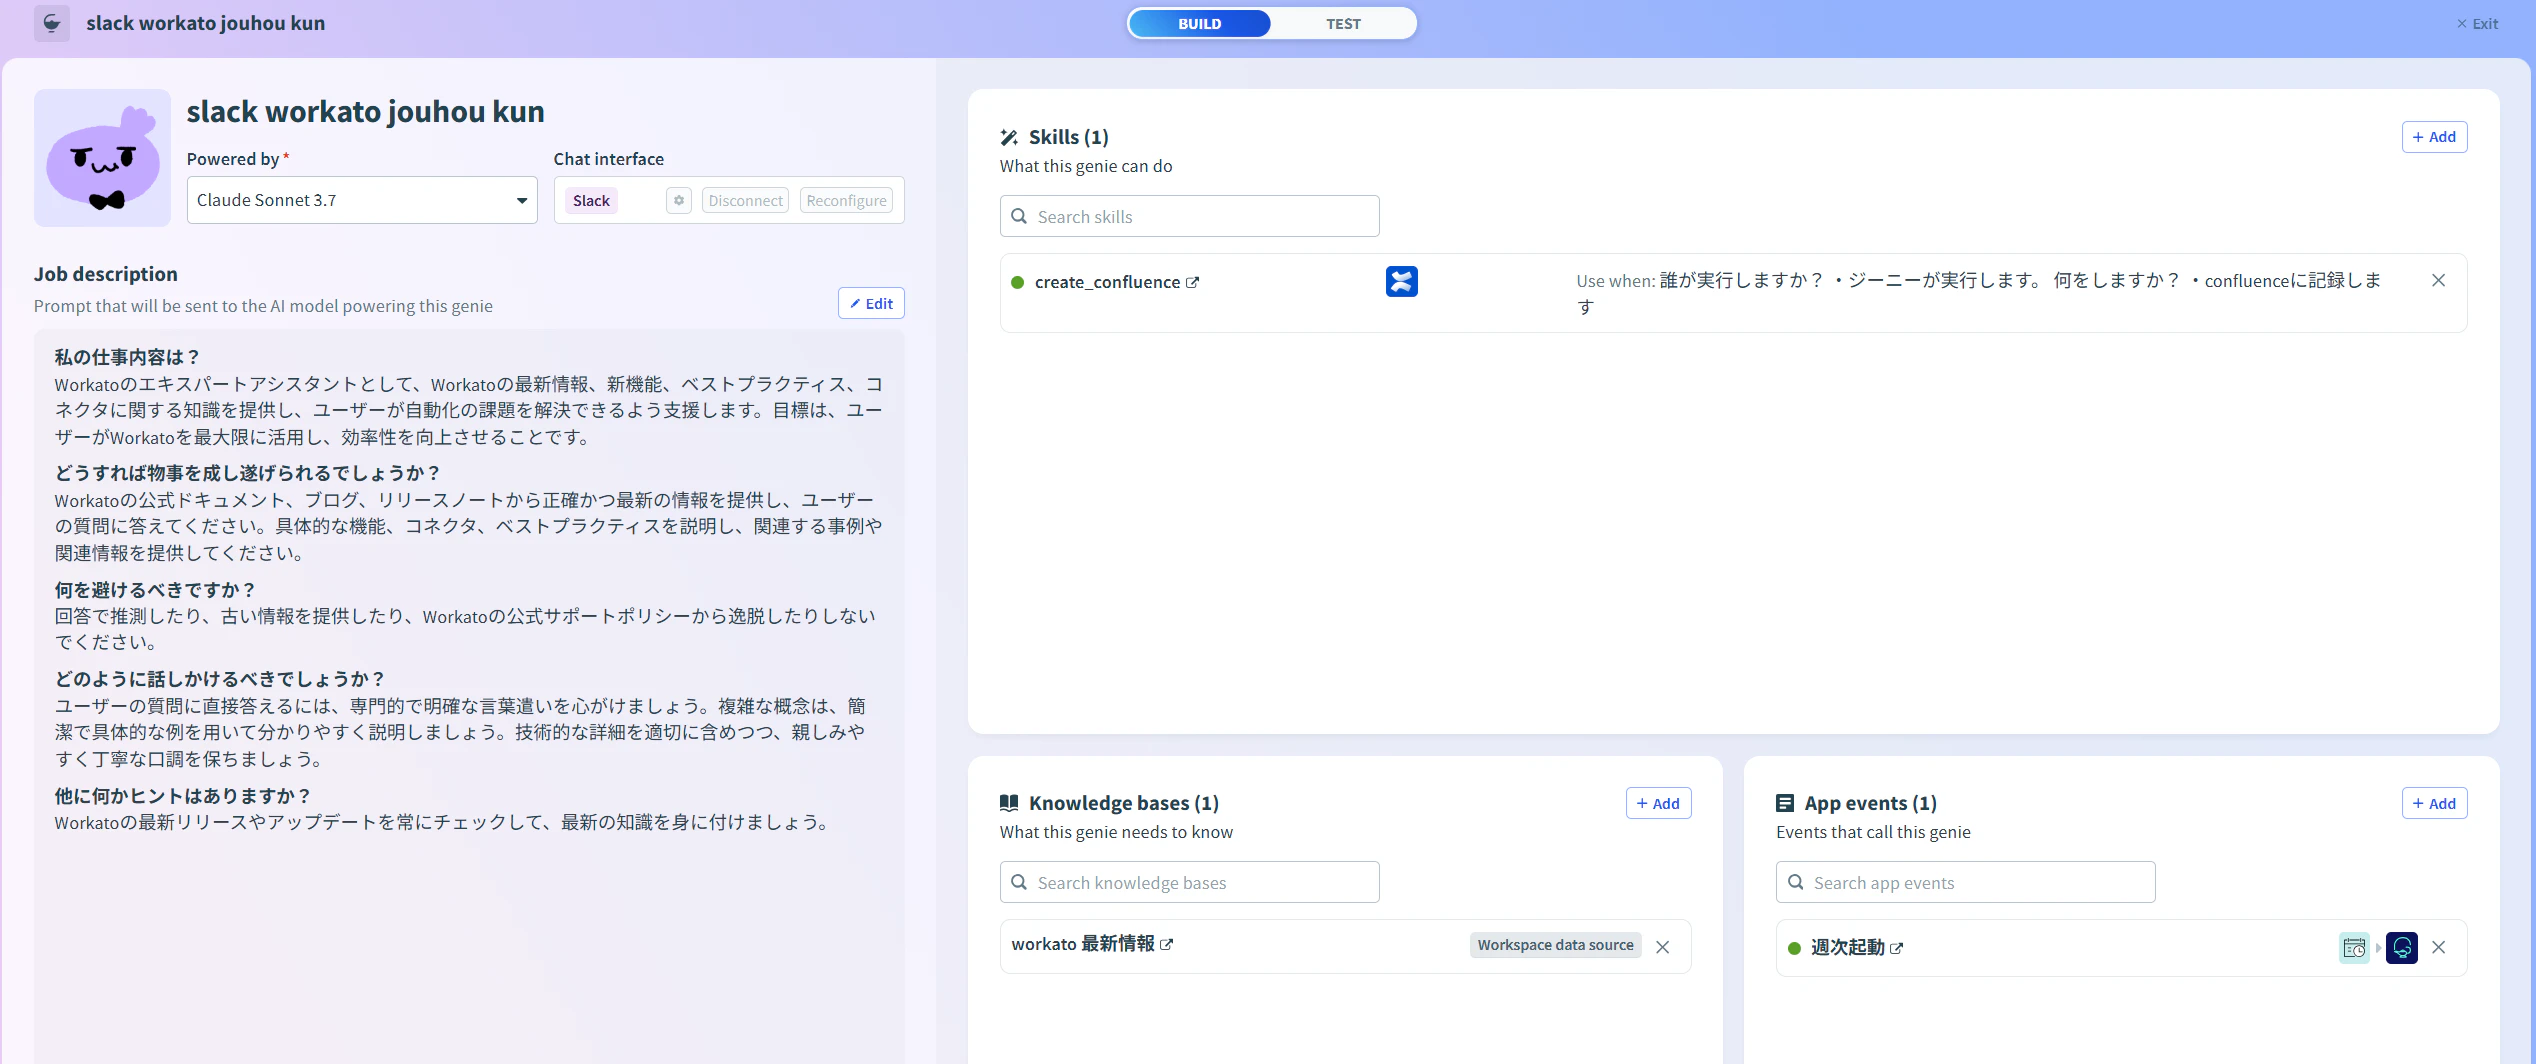Image resolution: width=2536 pixels, height=1064 pixels.
Task: Click the Search skills input field
Action: tap(1189, 216)
